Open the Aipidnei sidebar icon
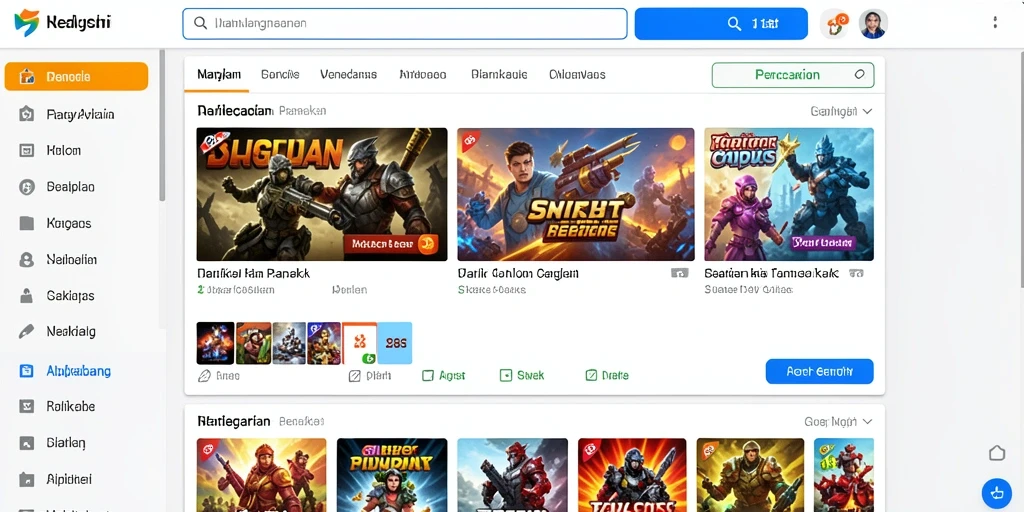The height and width of the screenshot is (512, 1024). (27, 479)
